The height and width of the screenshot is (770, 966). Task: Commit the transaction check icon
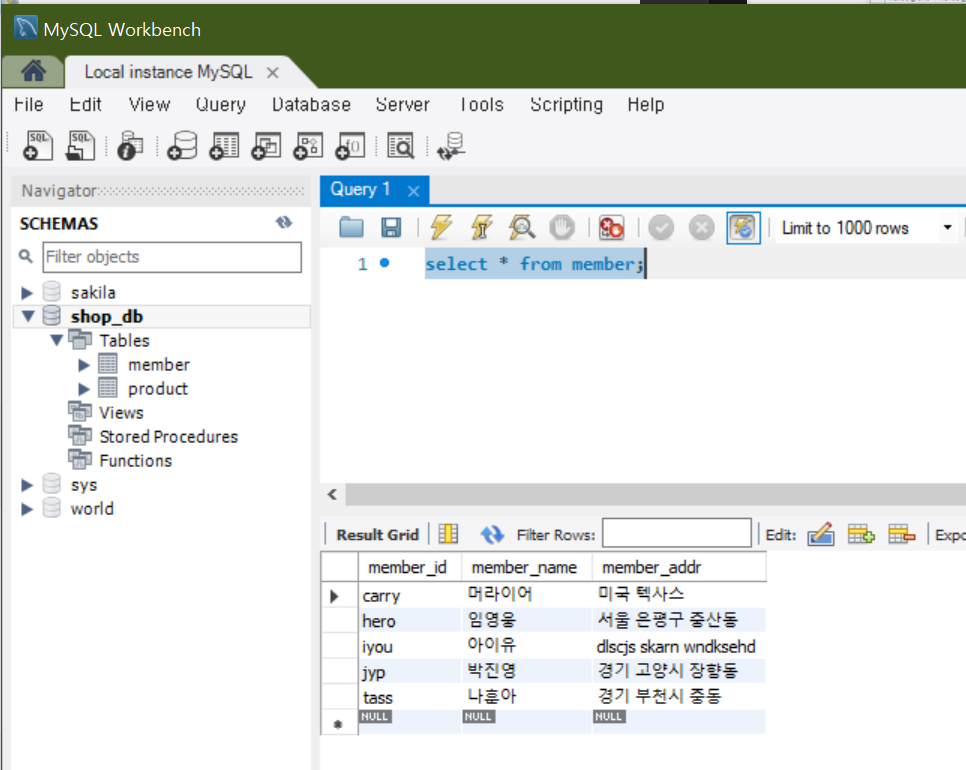click(x=661, y=227)
